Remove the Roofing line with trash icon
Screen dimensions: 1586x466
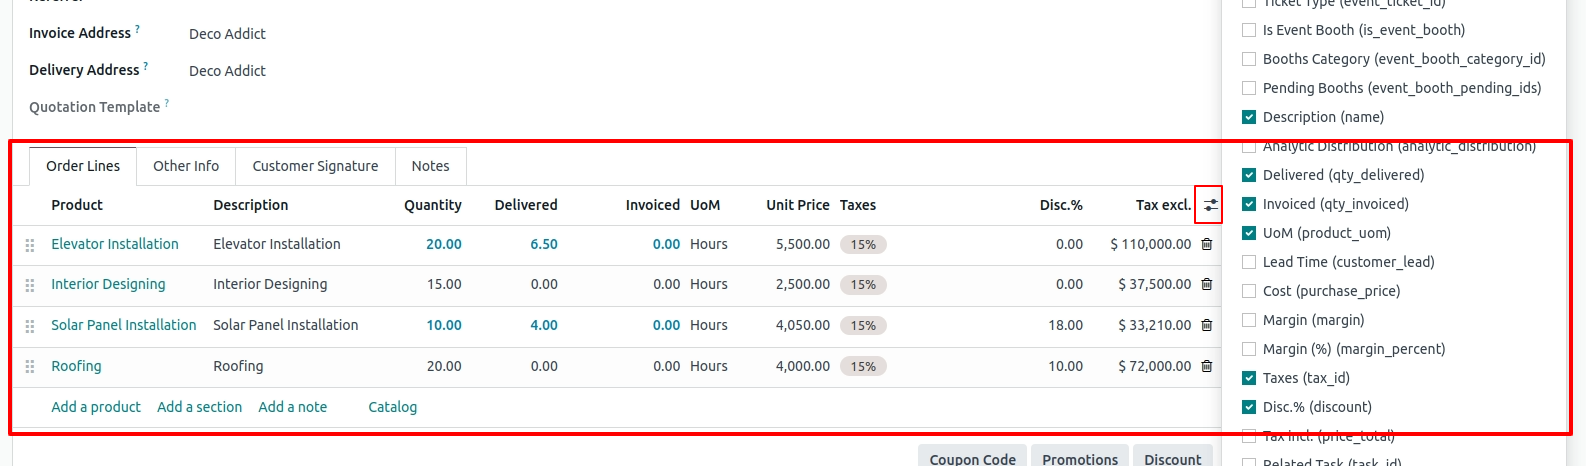1207,366
